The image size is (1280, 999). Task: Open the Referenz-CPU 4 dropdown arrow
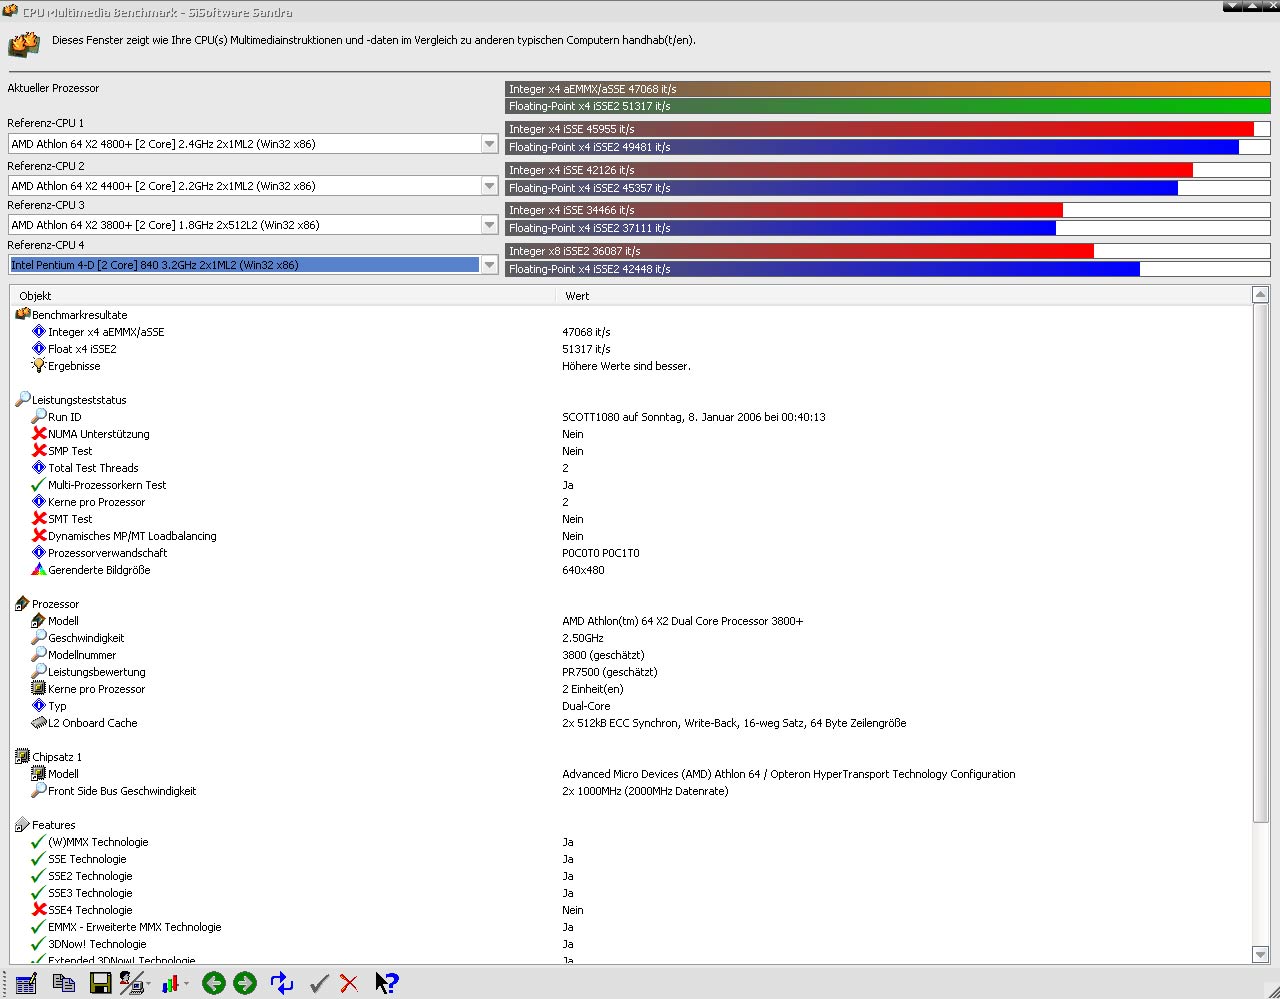click(489, 265)
